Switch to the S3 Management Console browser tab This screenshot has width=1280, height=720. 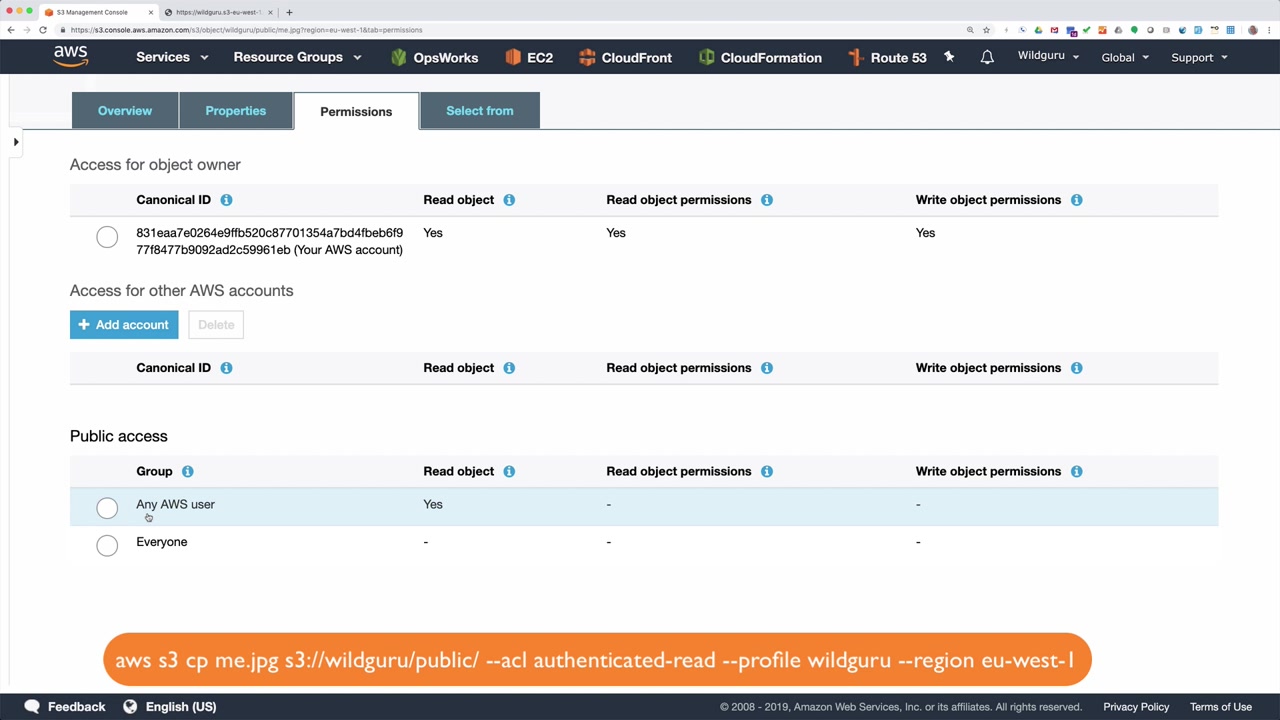pyautogui.click(x=97, y=12)
